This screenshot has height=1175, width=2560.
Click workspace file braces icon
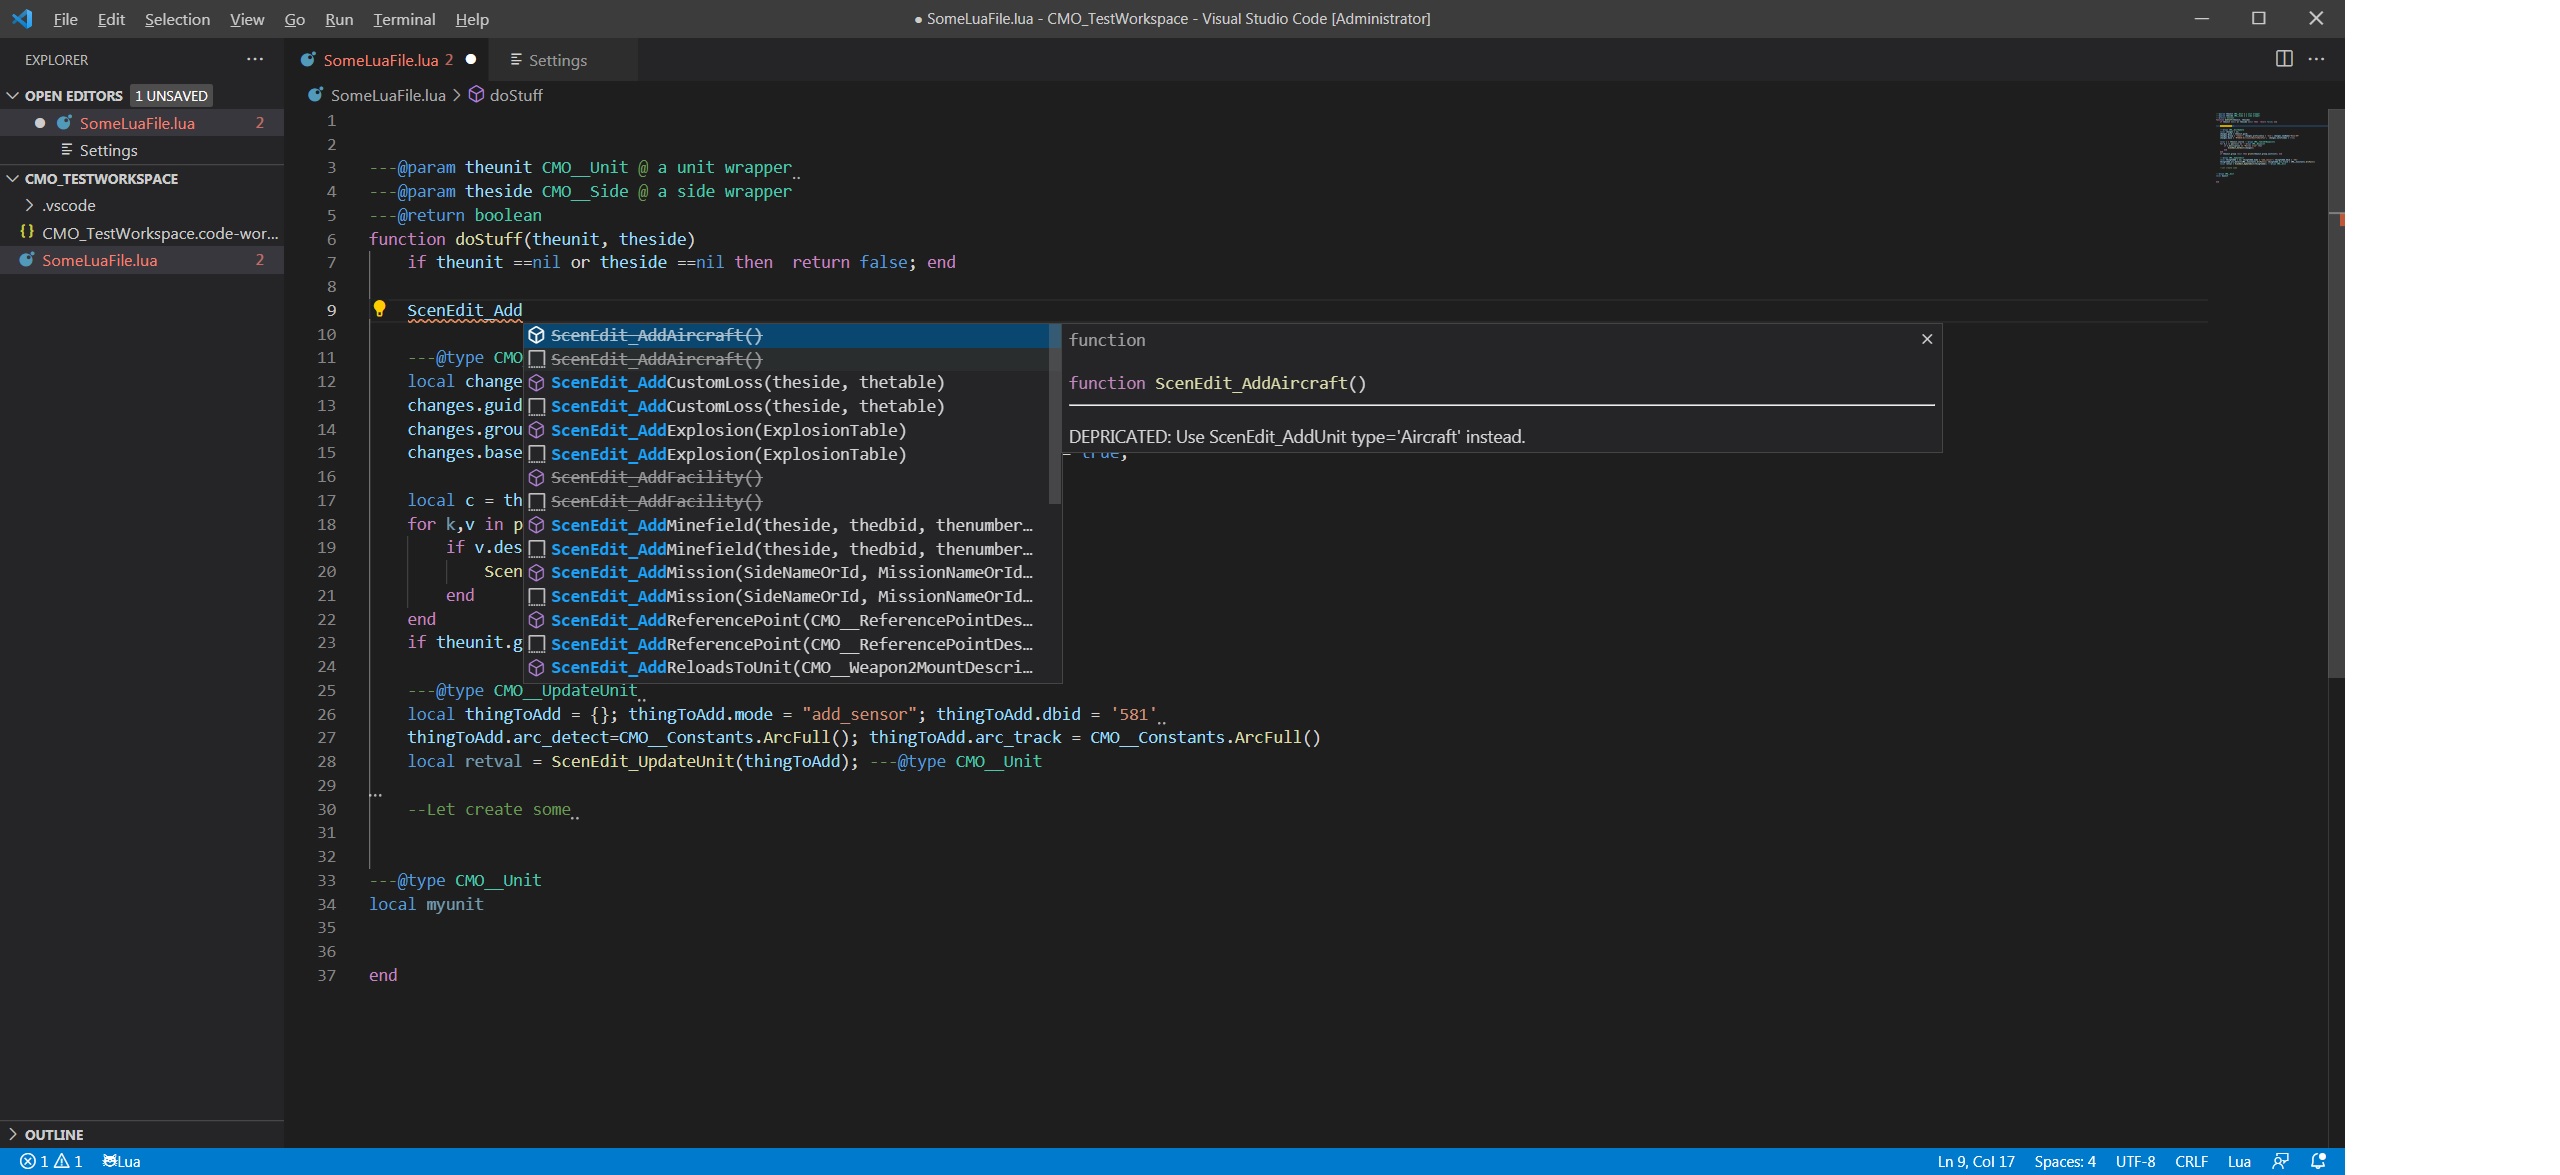click(27, 232)
